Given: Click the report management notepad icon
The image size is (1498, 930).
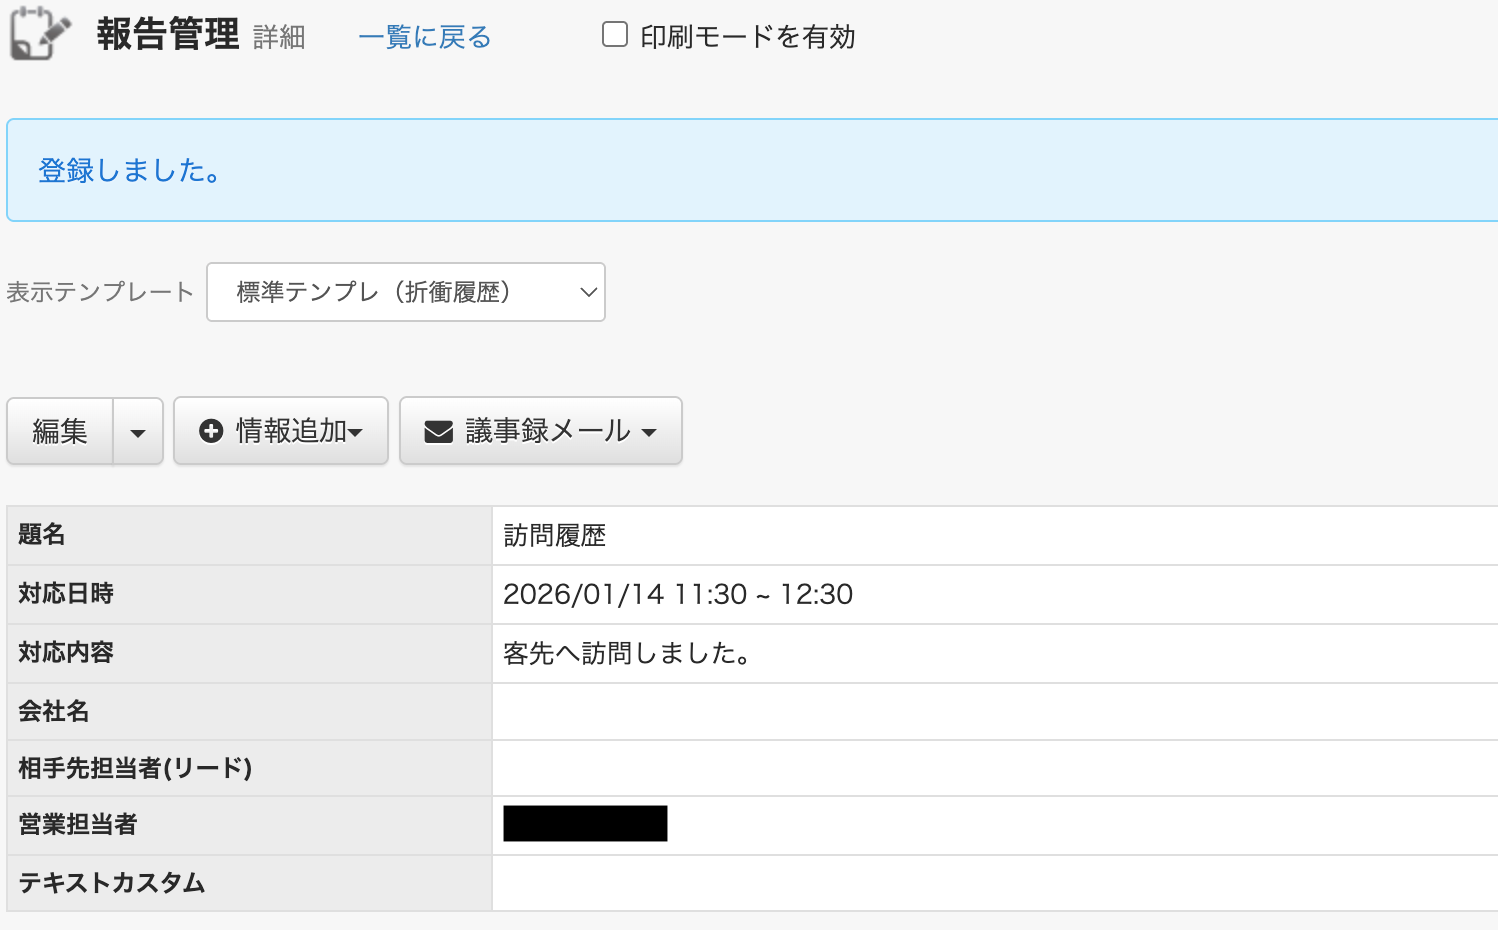Looking at the screenshot, I should coord(40,33).
